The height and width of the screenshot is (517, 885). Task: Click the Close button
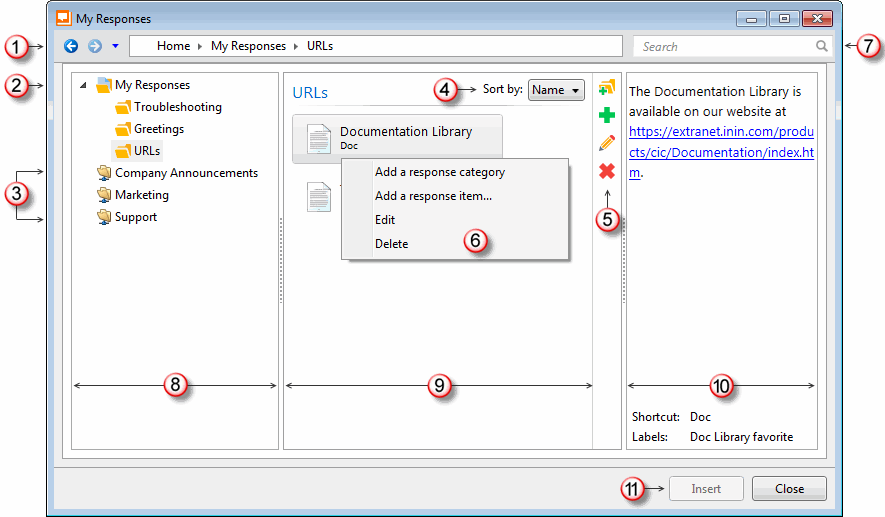(x=789, y=489)
